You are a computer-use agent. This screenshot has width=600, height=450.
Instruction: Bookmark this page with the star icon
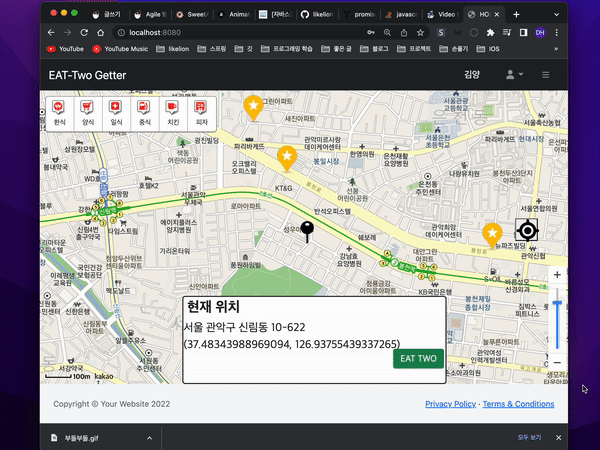[x=420, y=33]
